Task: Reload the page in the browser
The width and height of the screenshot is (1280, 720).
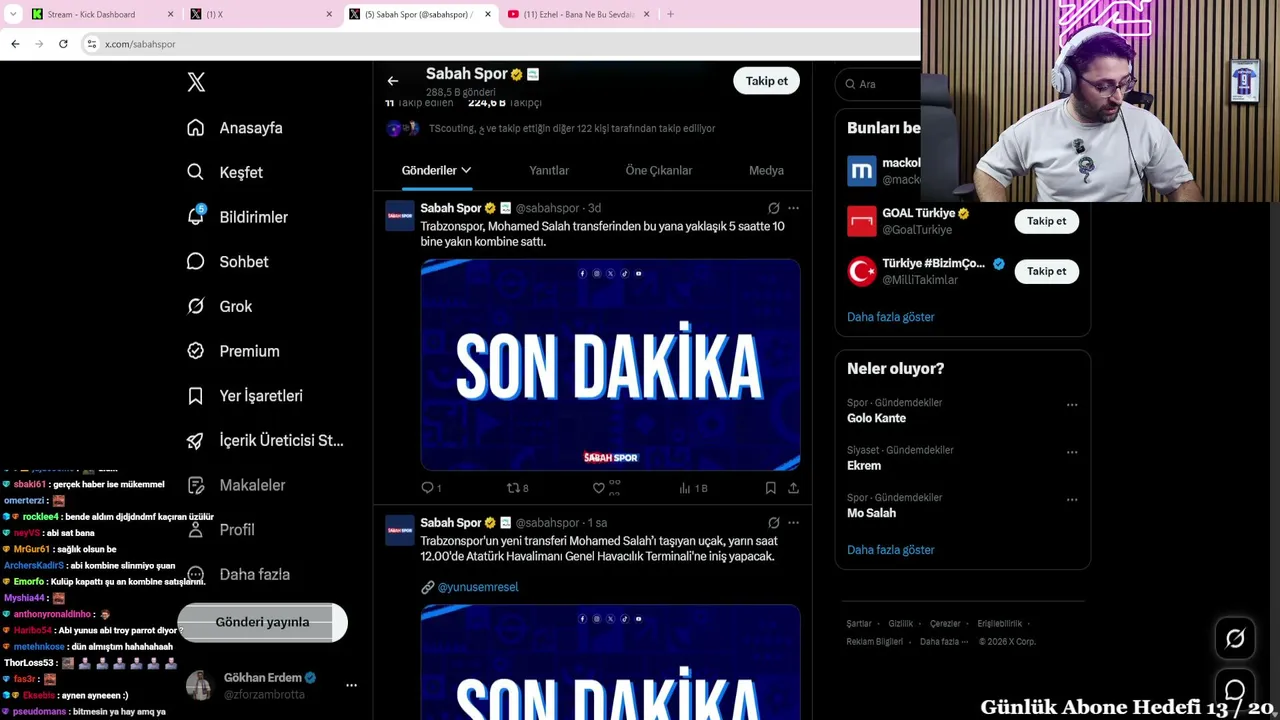Action: click(63, 44)
